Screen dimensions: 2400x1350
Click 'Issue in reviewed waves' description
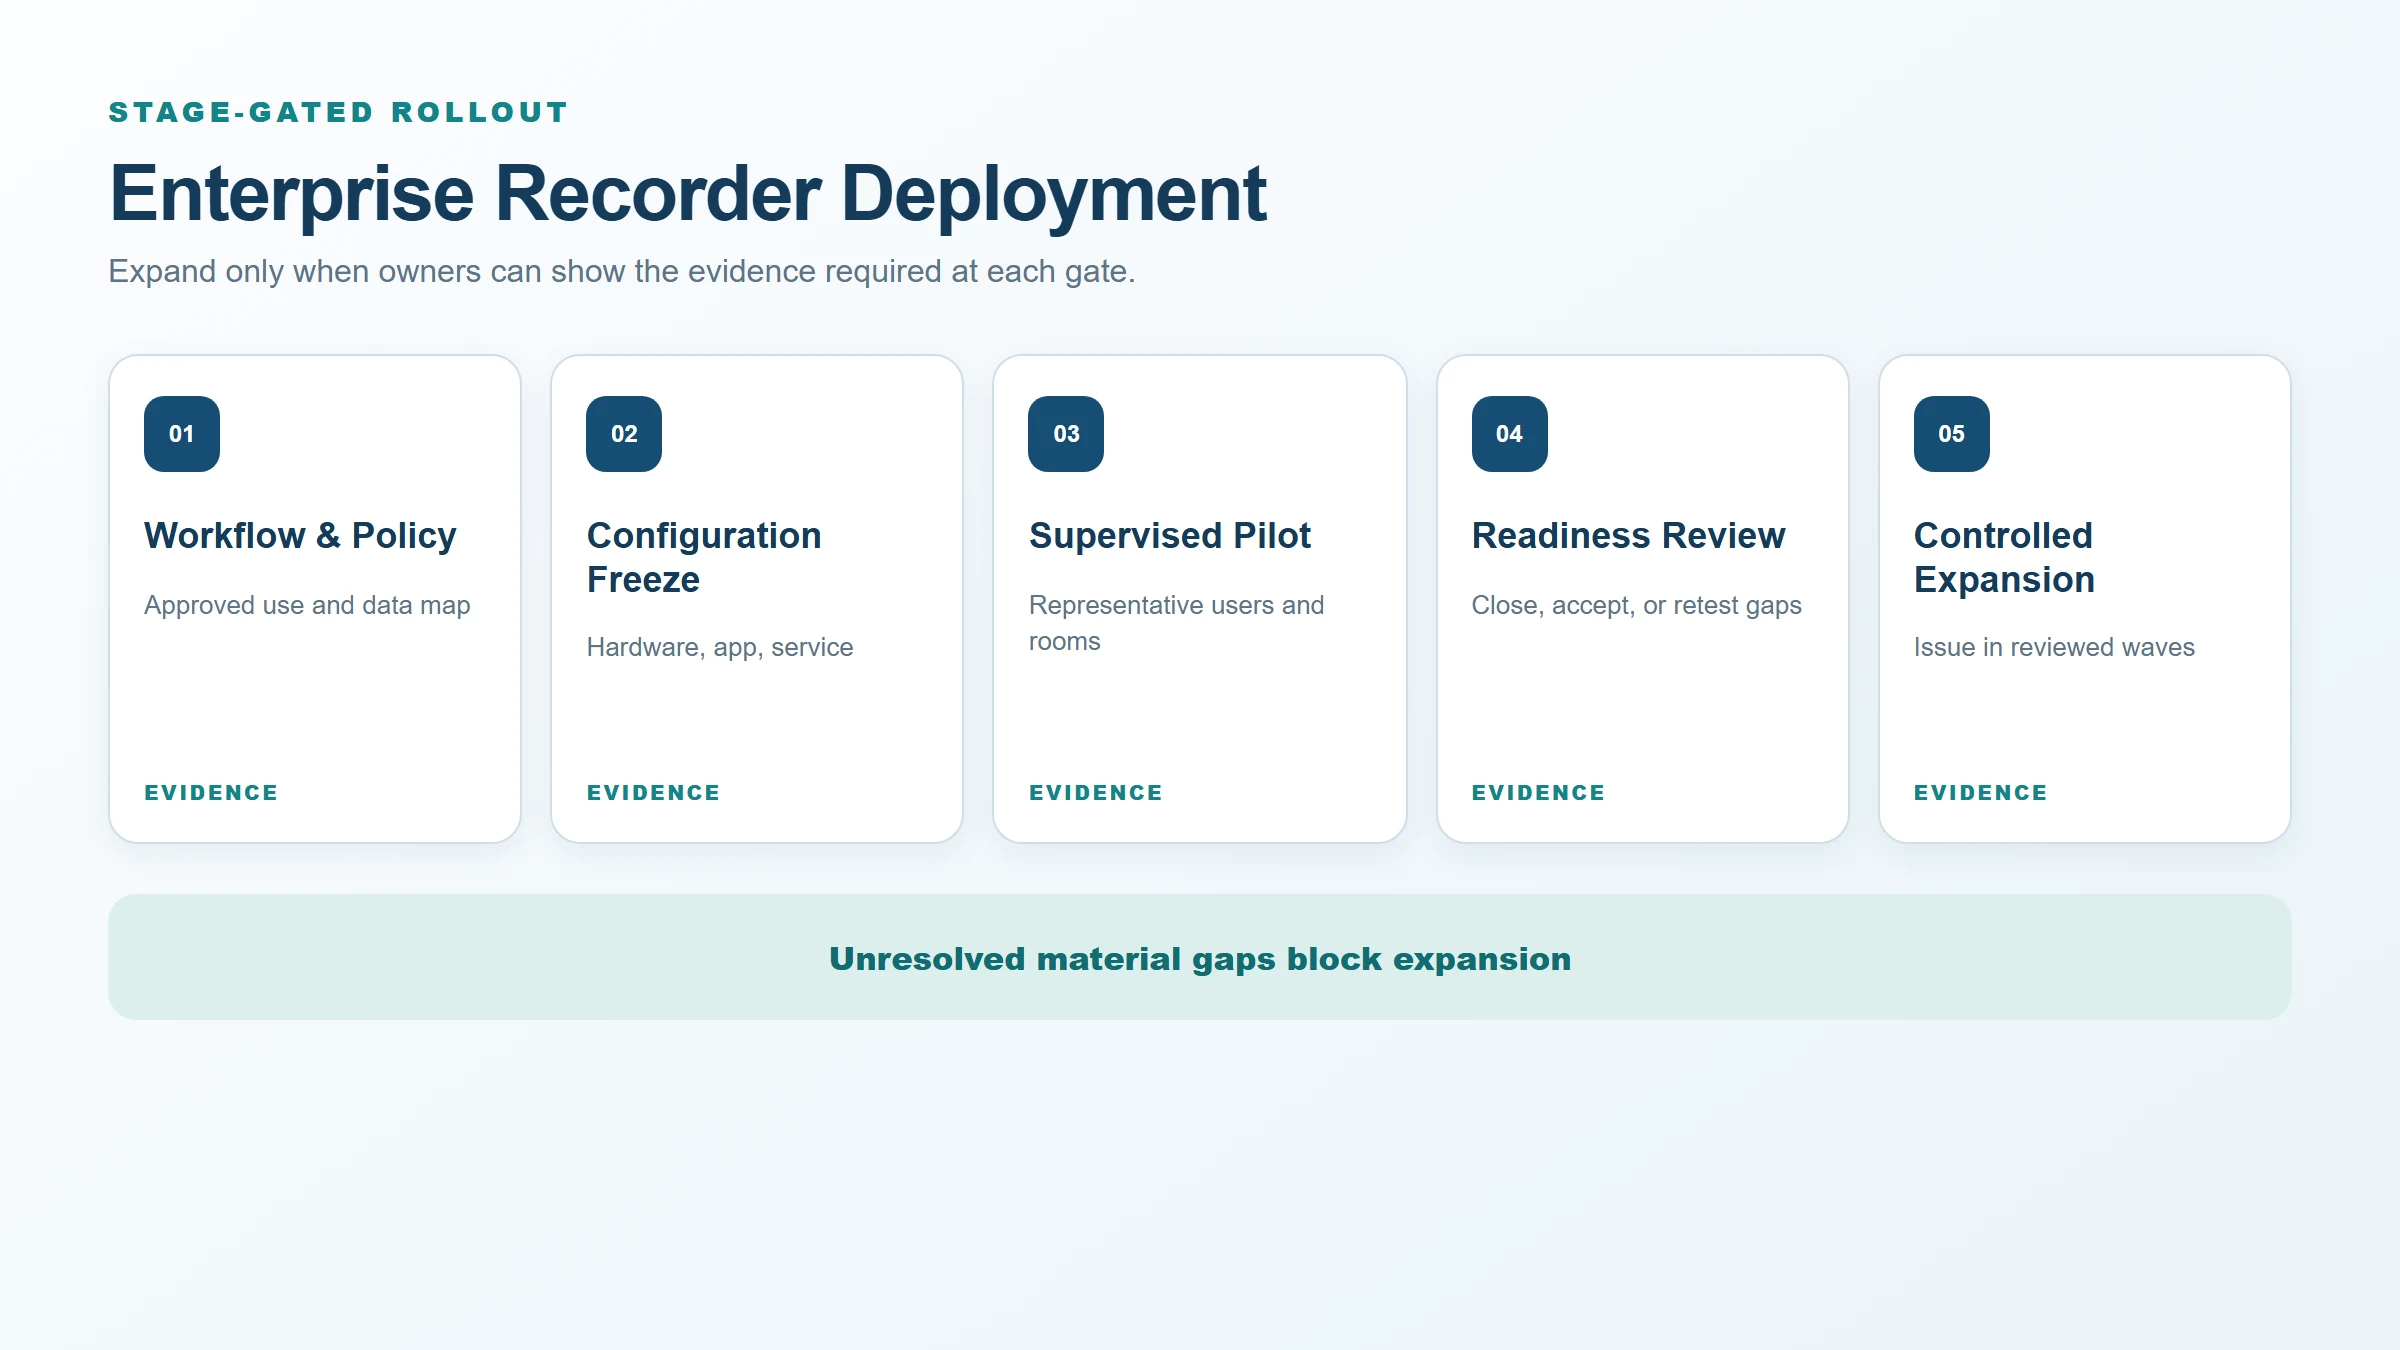point(2054,648)
